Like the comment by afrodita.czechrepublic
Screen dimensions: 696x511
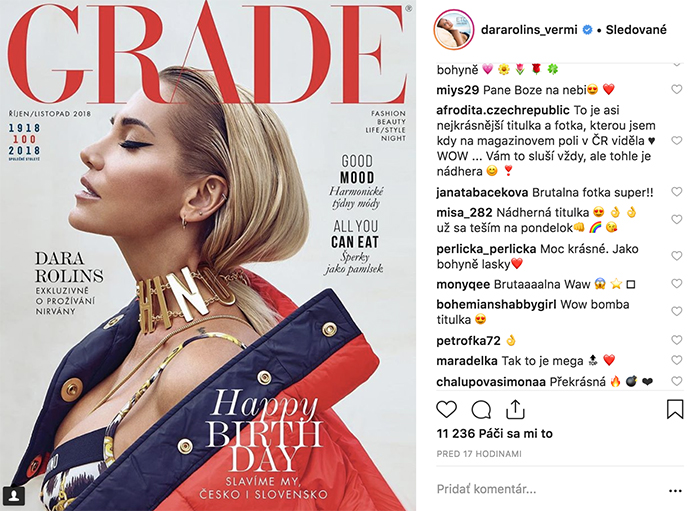tap(676, 141)
